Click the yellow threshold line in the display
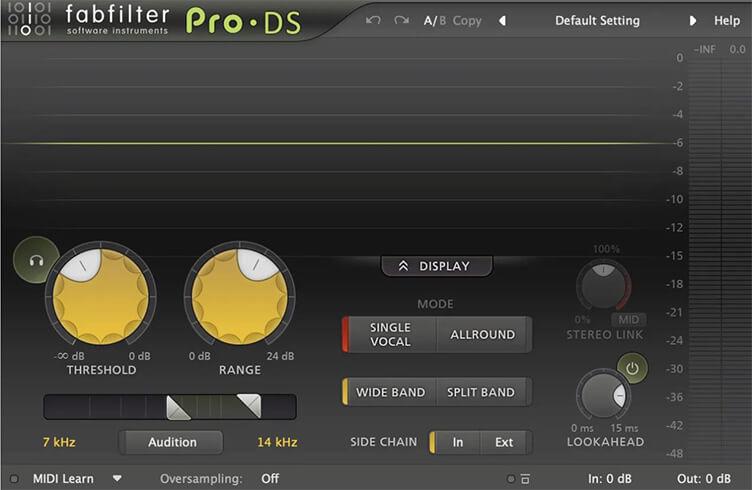Viewport: 752px width, 490px height. 336,143
